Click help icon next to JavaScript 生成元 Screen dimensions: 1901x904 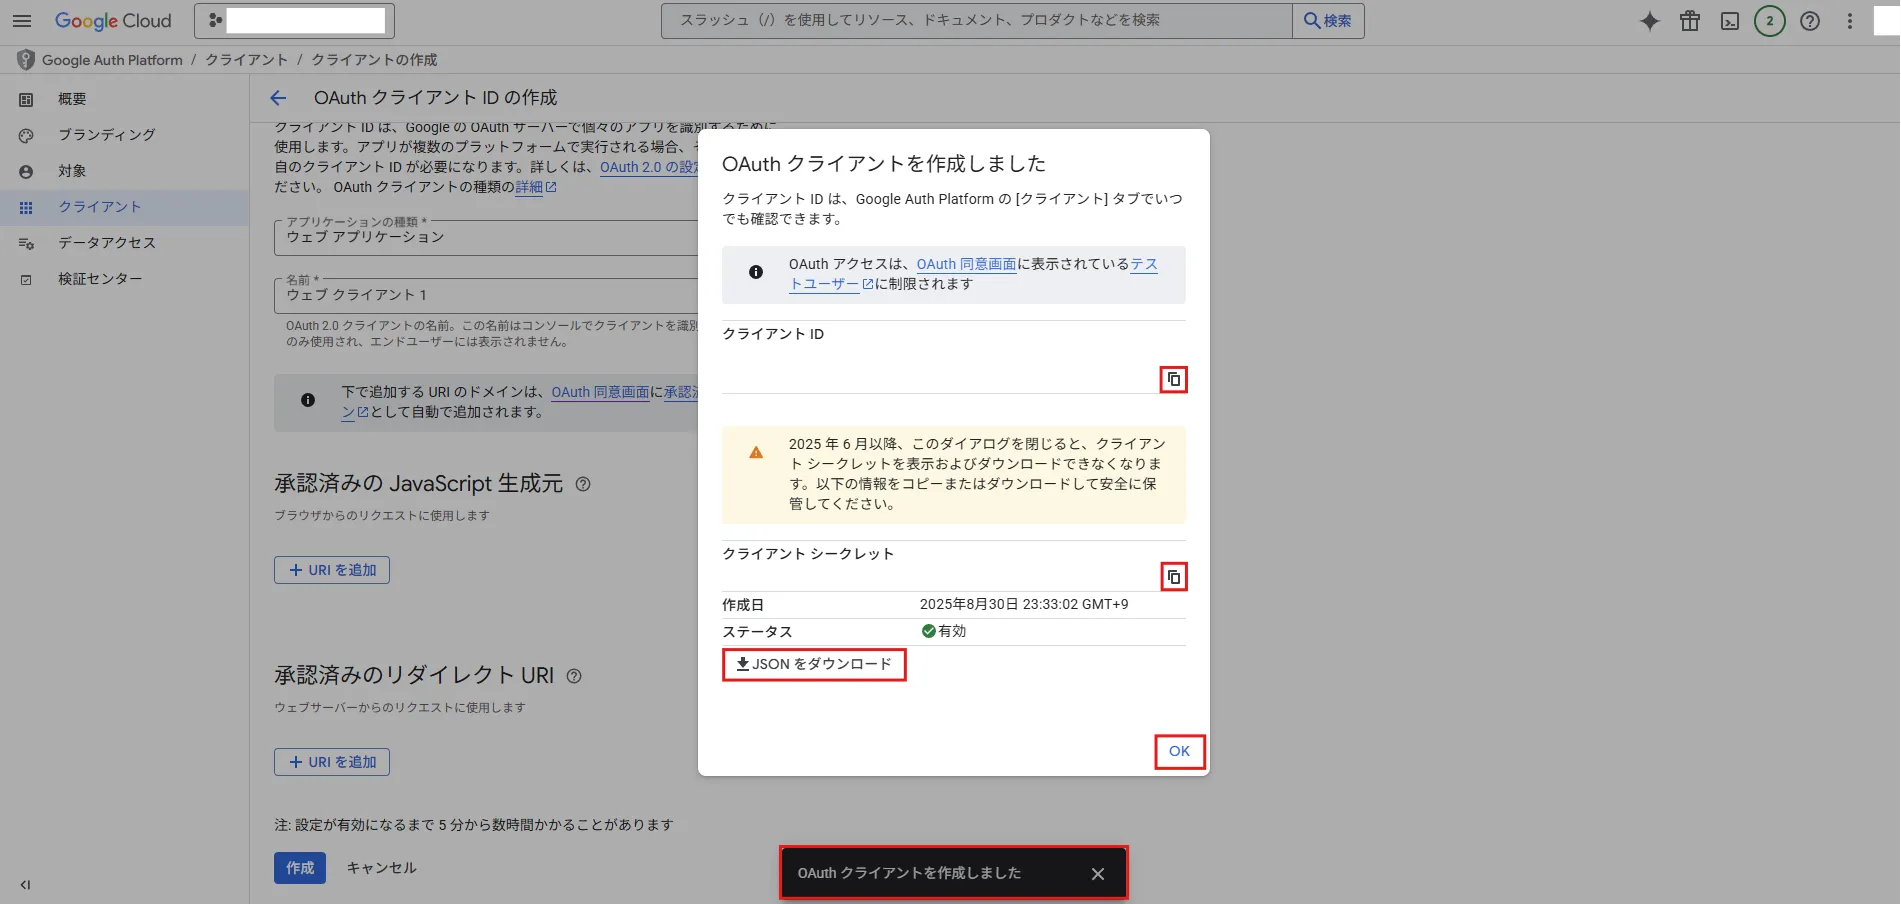[x=583, y=484]
